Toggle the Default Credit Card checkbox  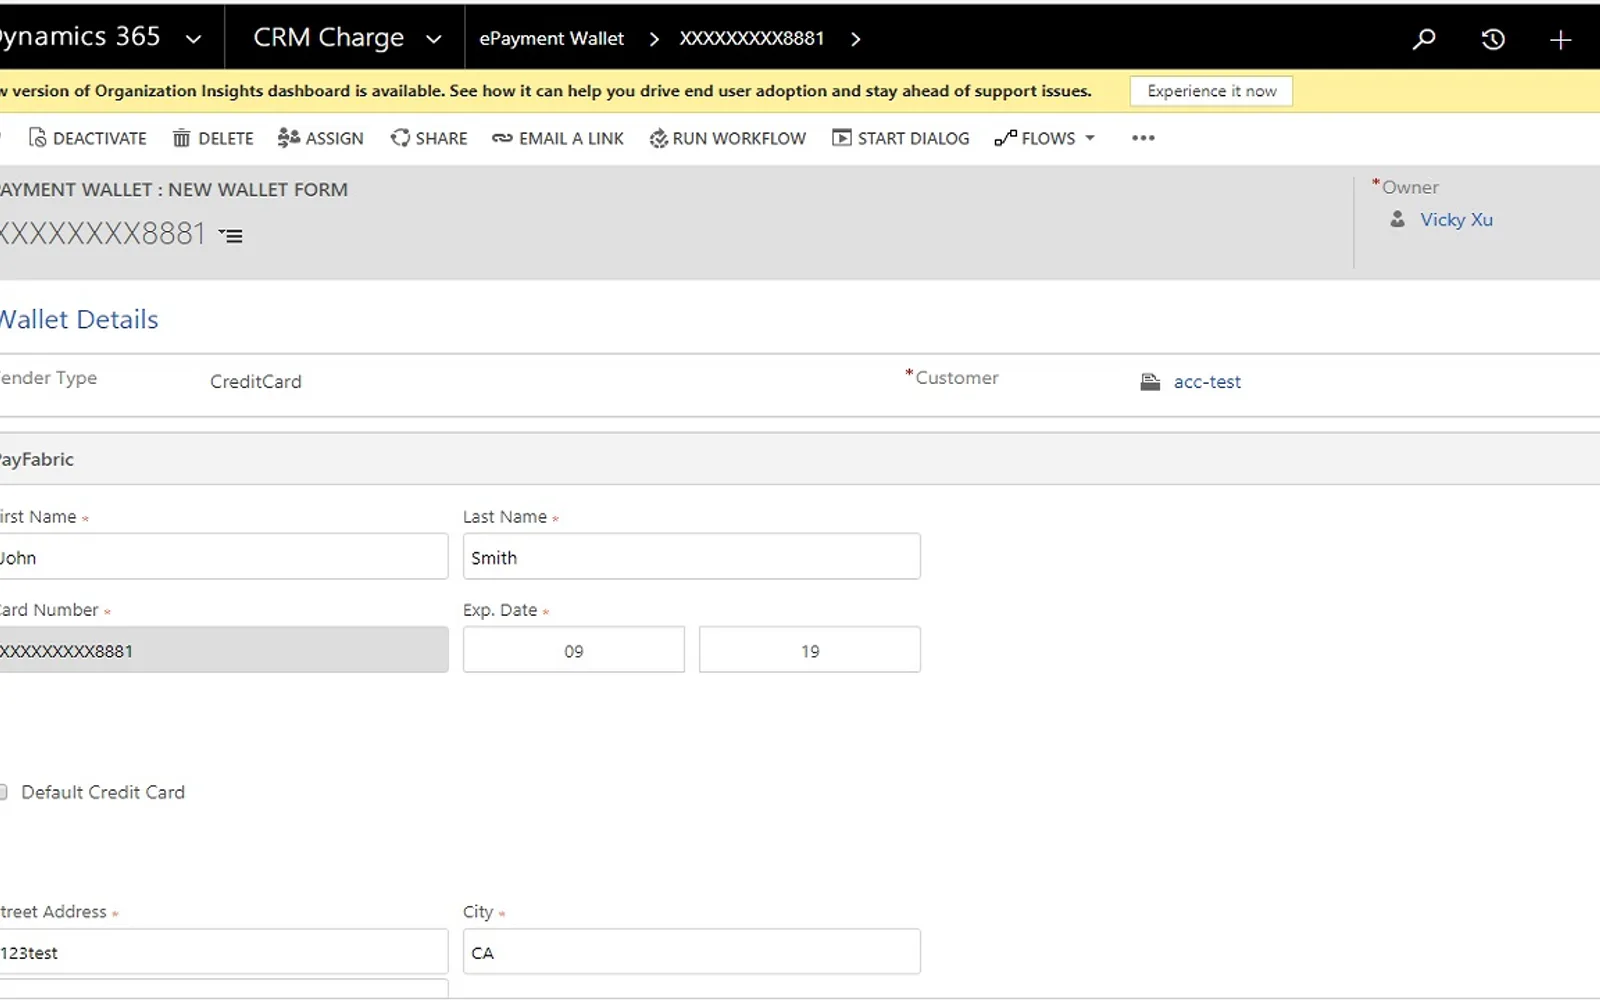coord(3,792)
